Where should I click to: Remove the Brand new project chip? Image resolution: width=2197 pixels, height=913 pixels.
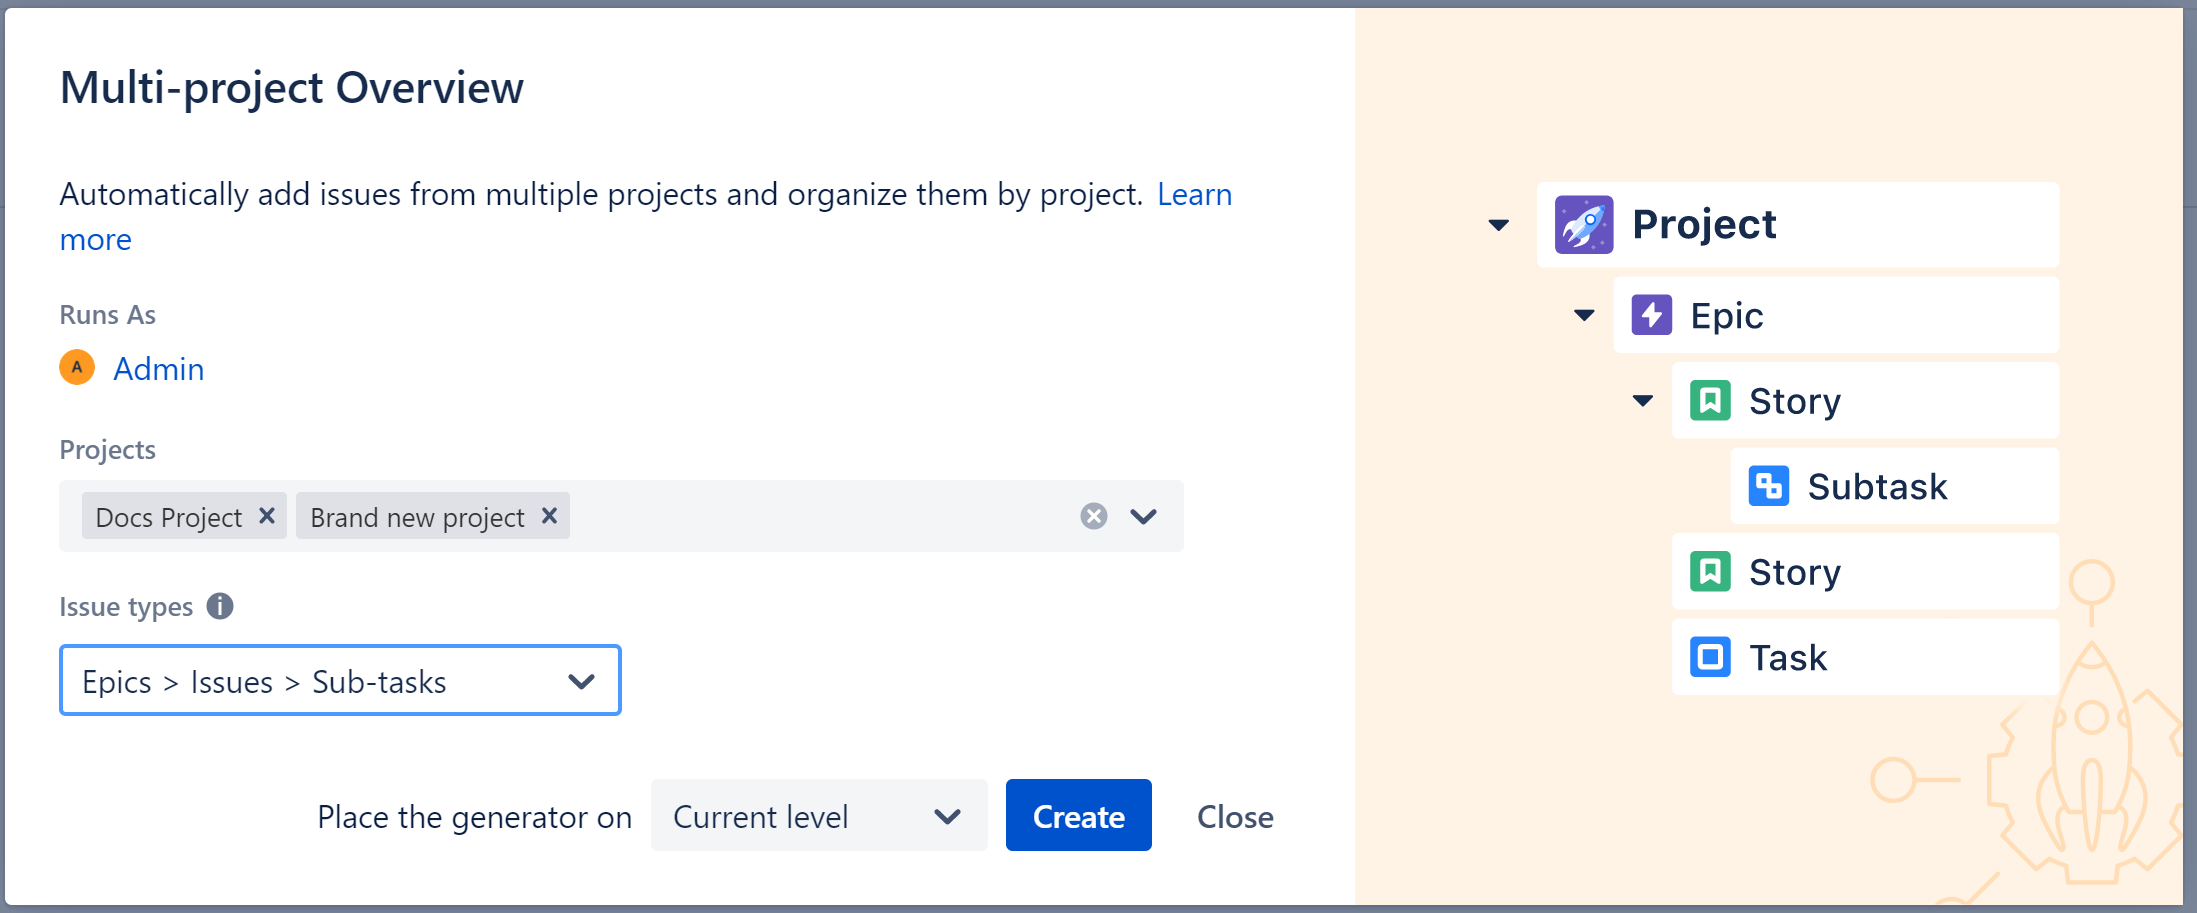pos(548,516)
